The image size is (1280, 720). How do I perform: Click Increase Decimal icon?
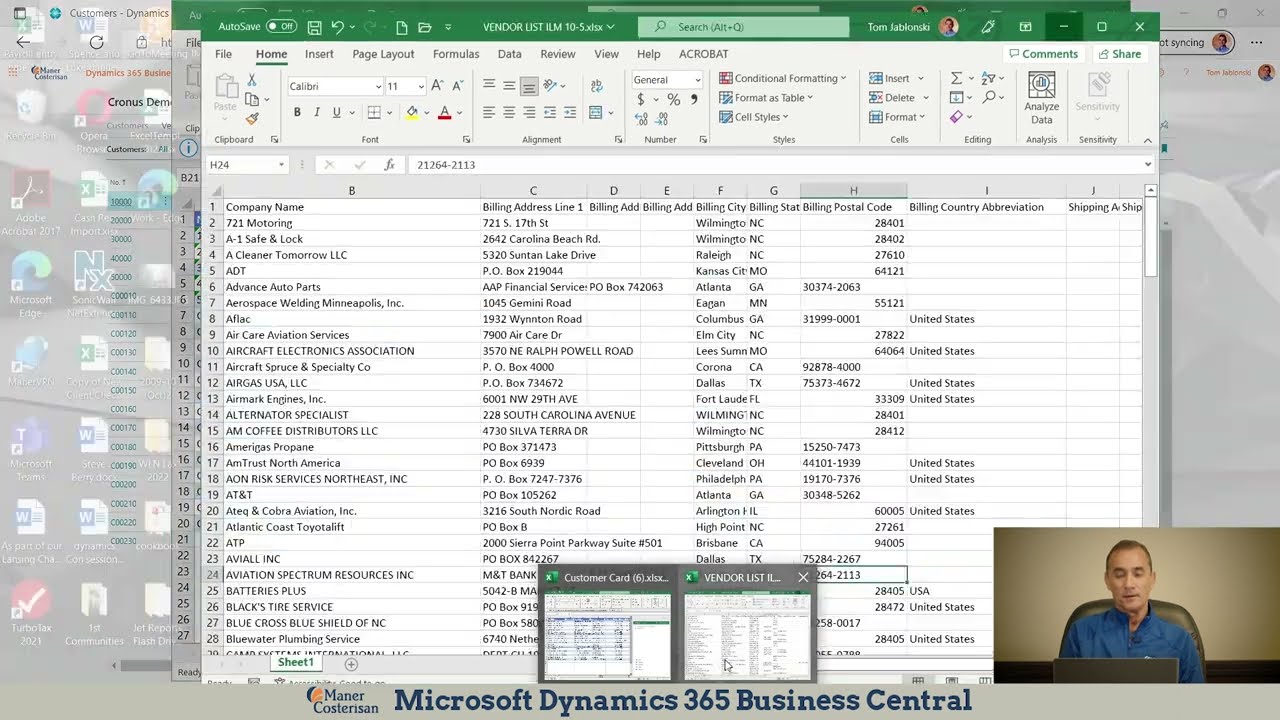(641, 118)
